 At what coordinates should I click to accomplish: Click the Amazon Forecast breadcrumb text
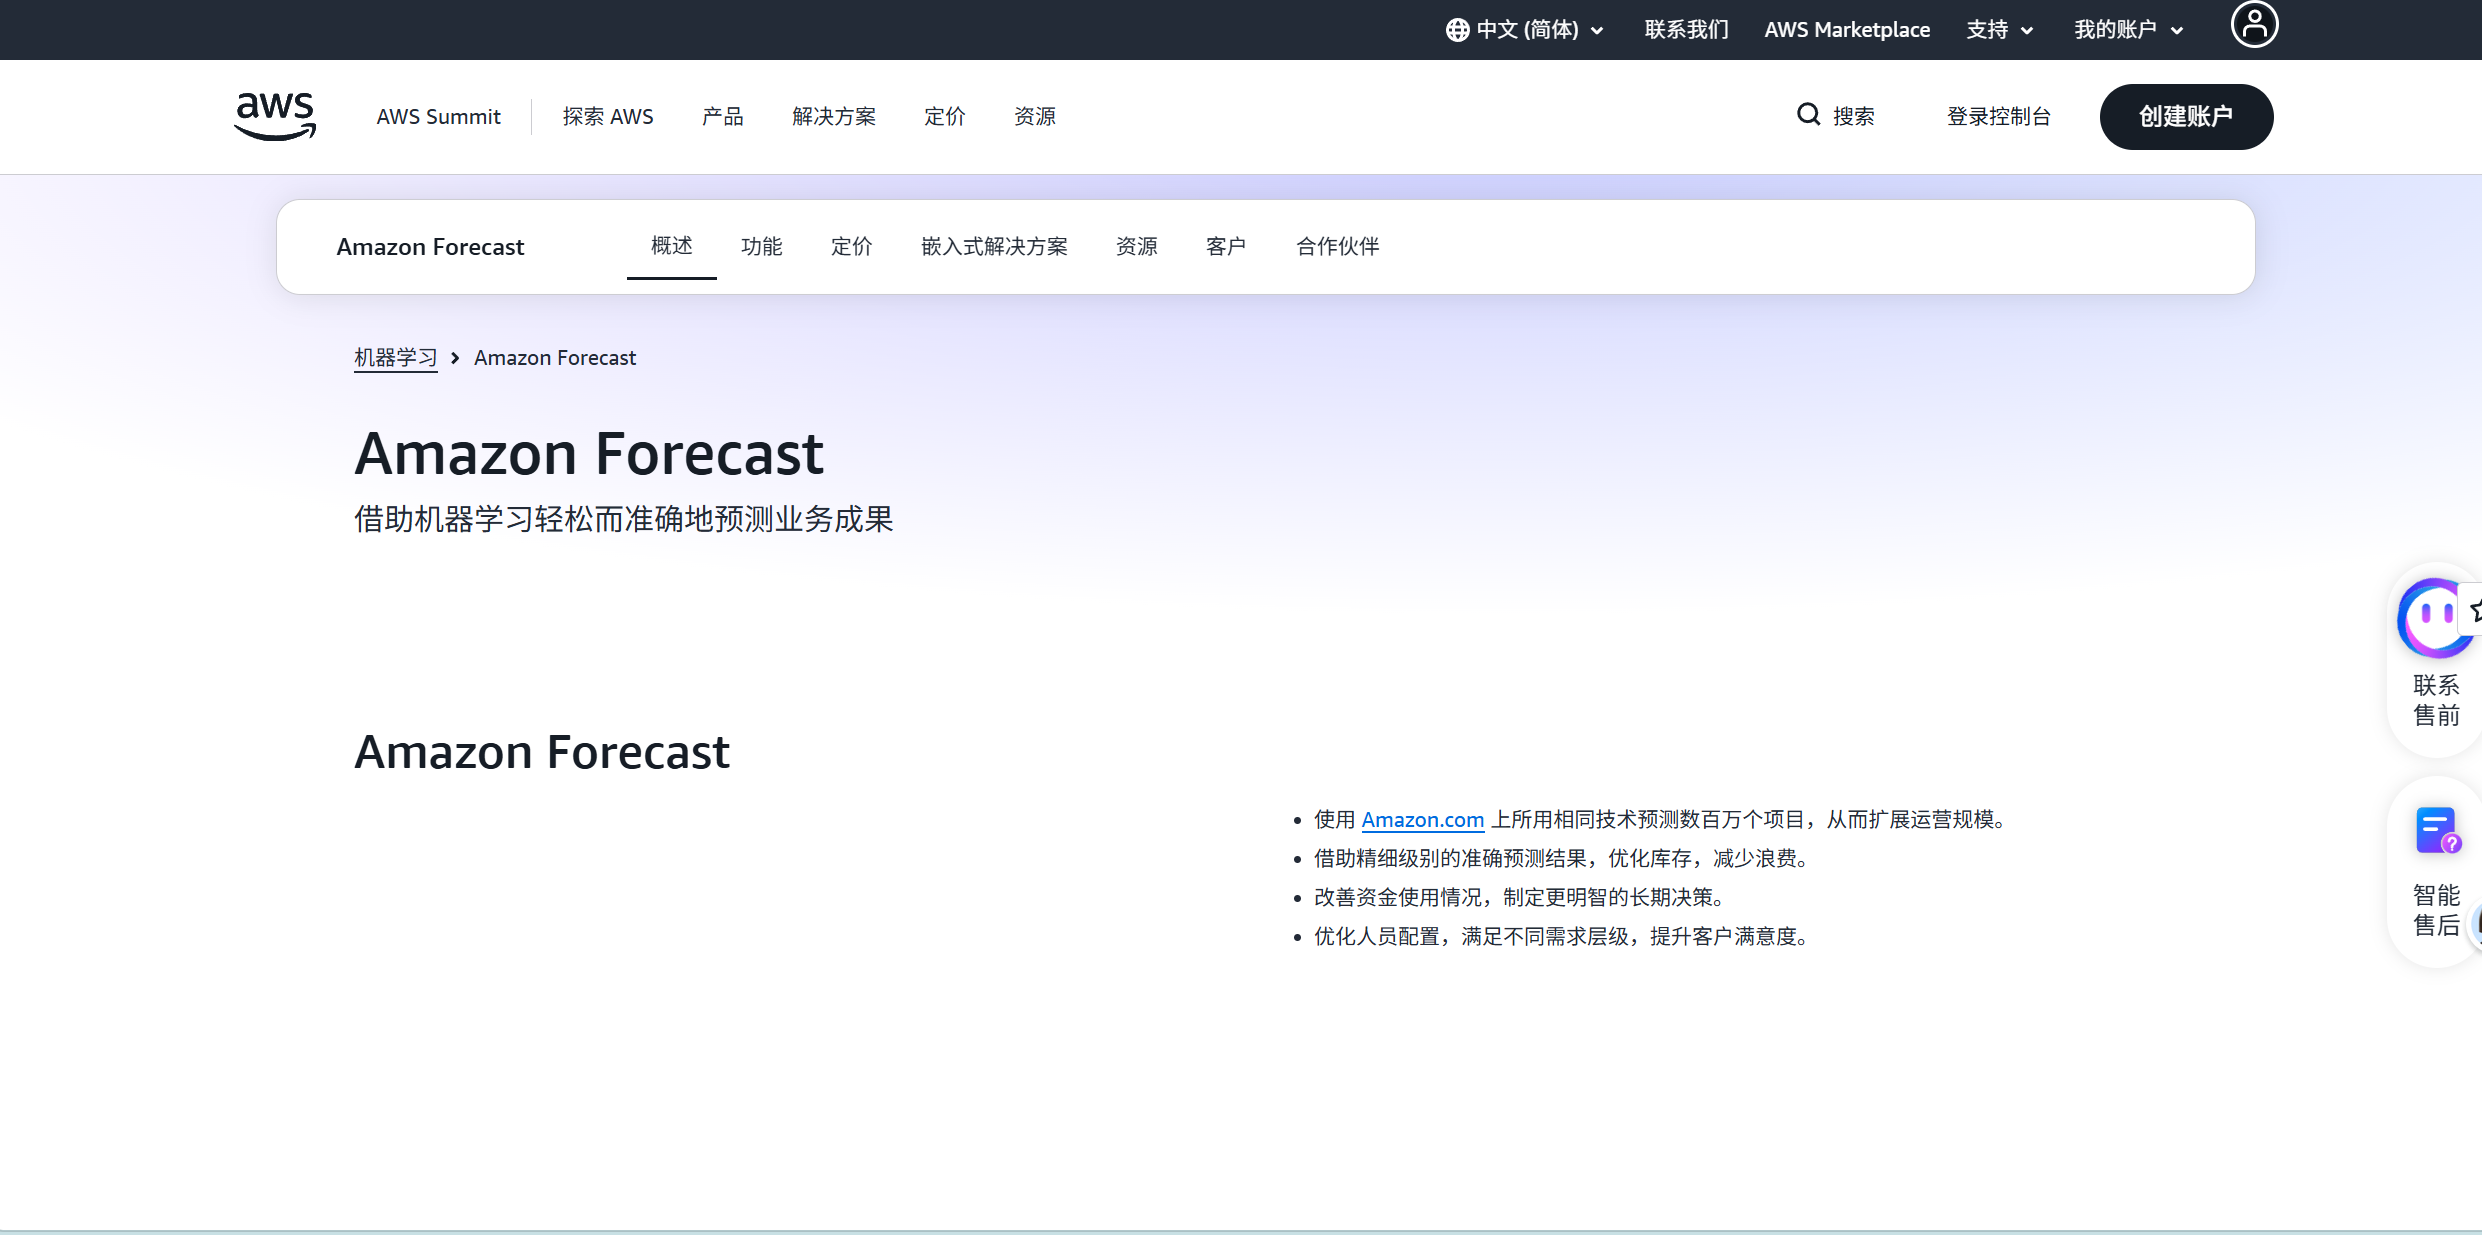pyautogui.click(x=555, y=358)
